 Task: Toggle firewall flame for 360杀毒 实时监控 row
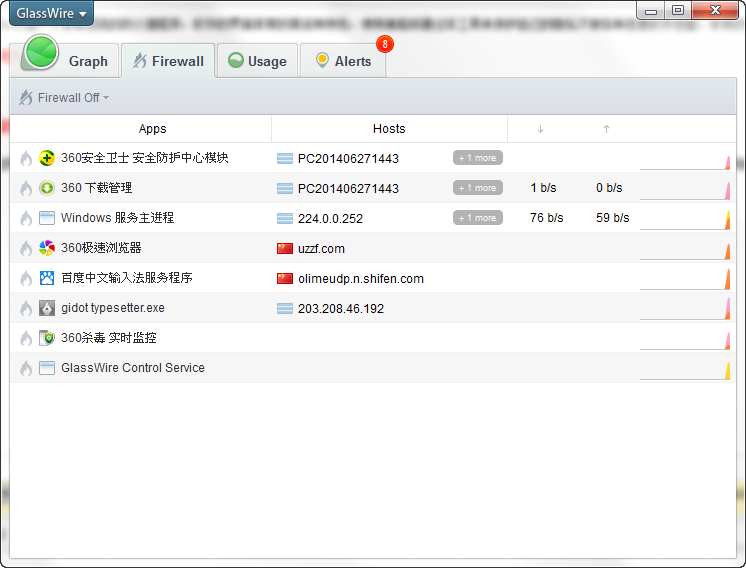coord(26,338)
